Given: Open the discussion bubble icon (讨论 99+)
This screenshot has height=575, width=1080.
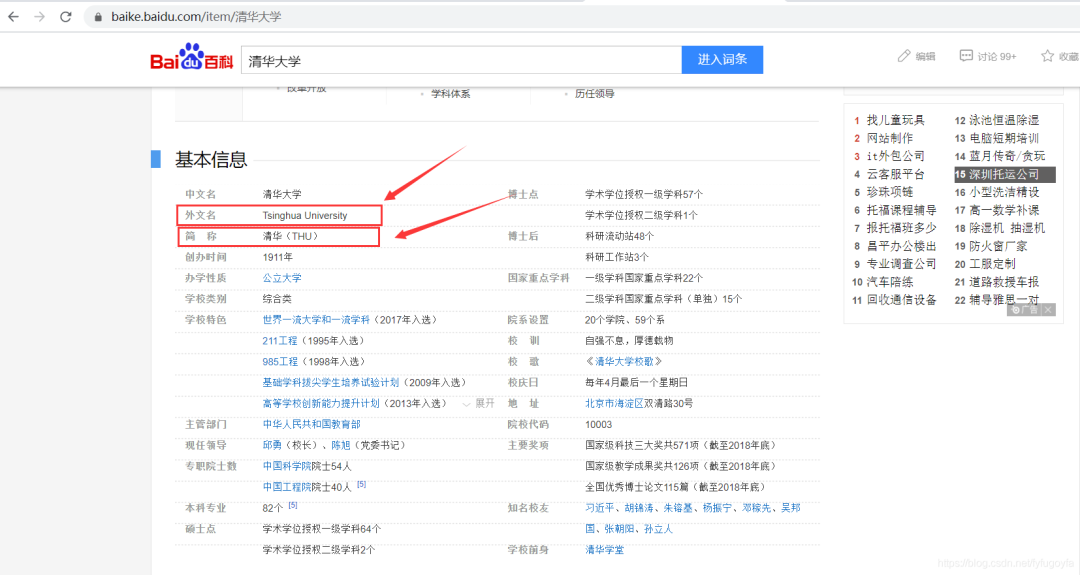Looking at the screenshot, I should point(966,56).
